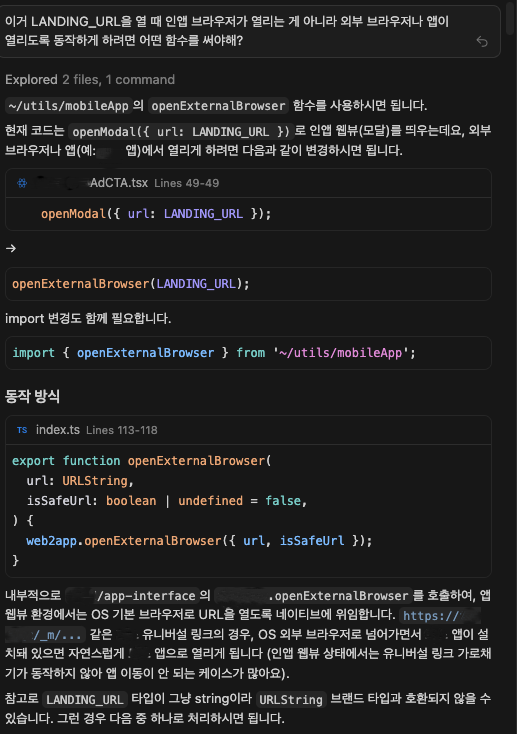
Task: Open the AdCTA.tsx file reference header
Action: 248,183
